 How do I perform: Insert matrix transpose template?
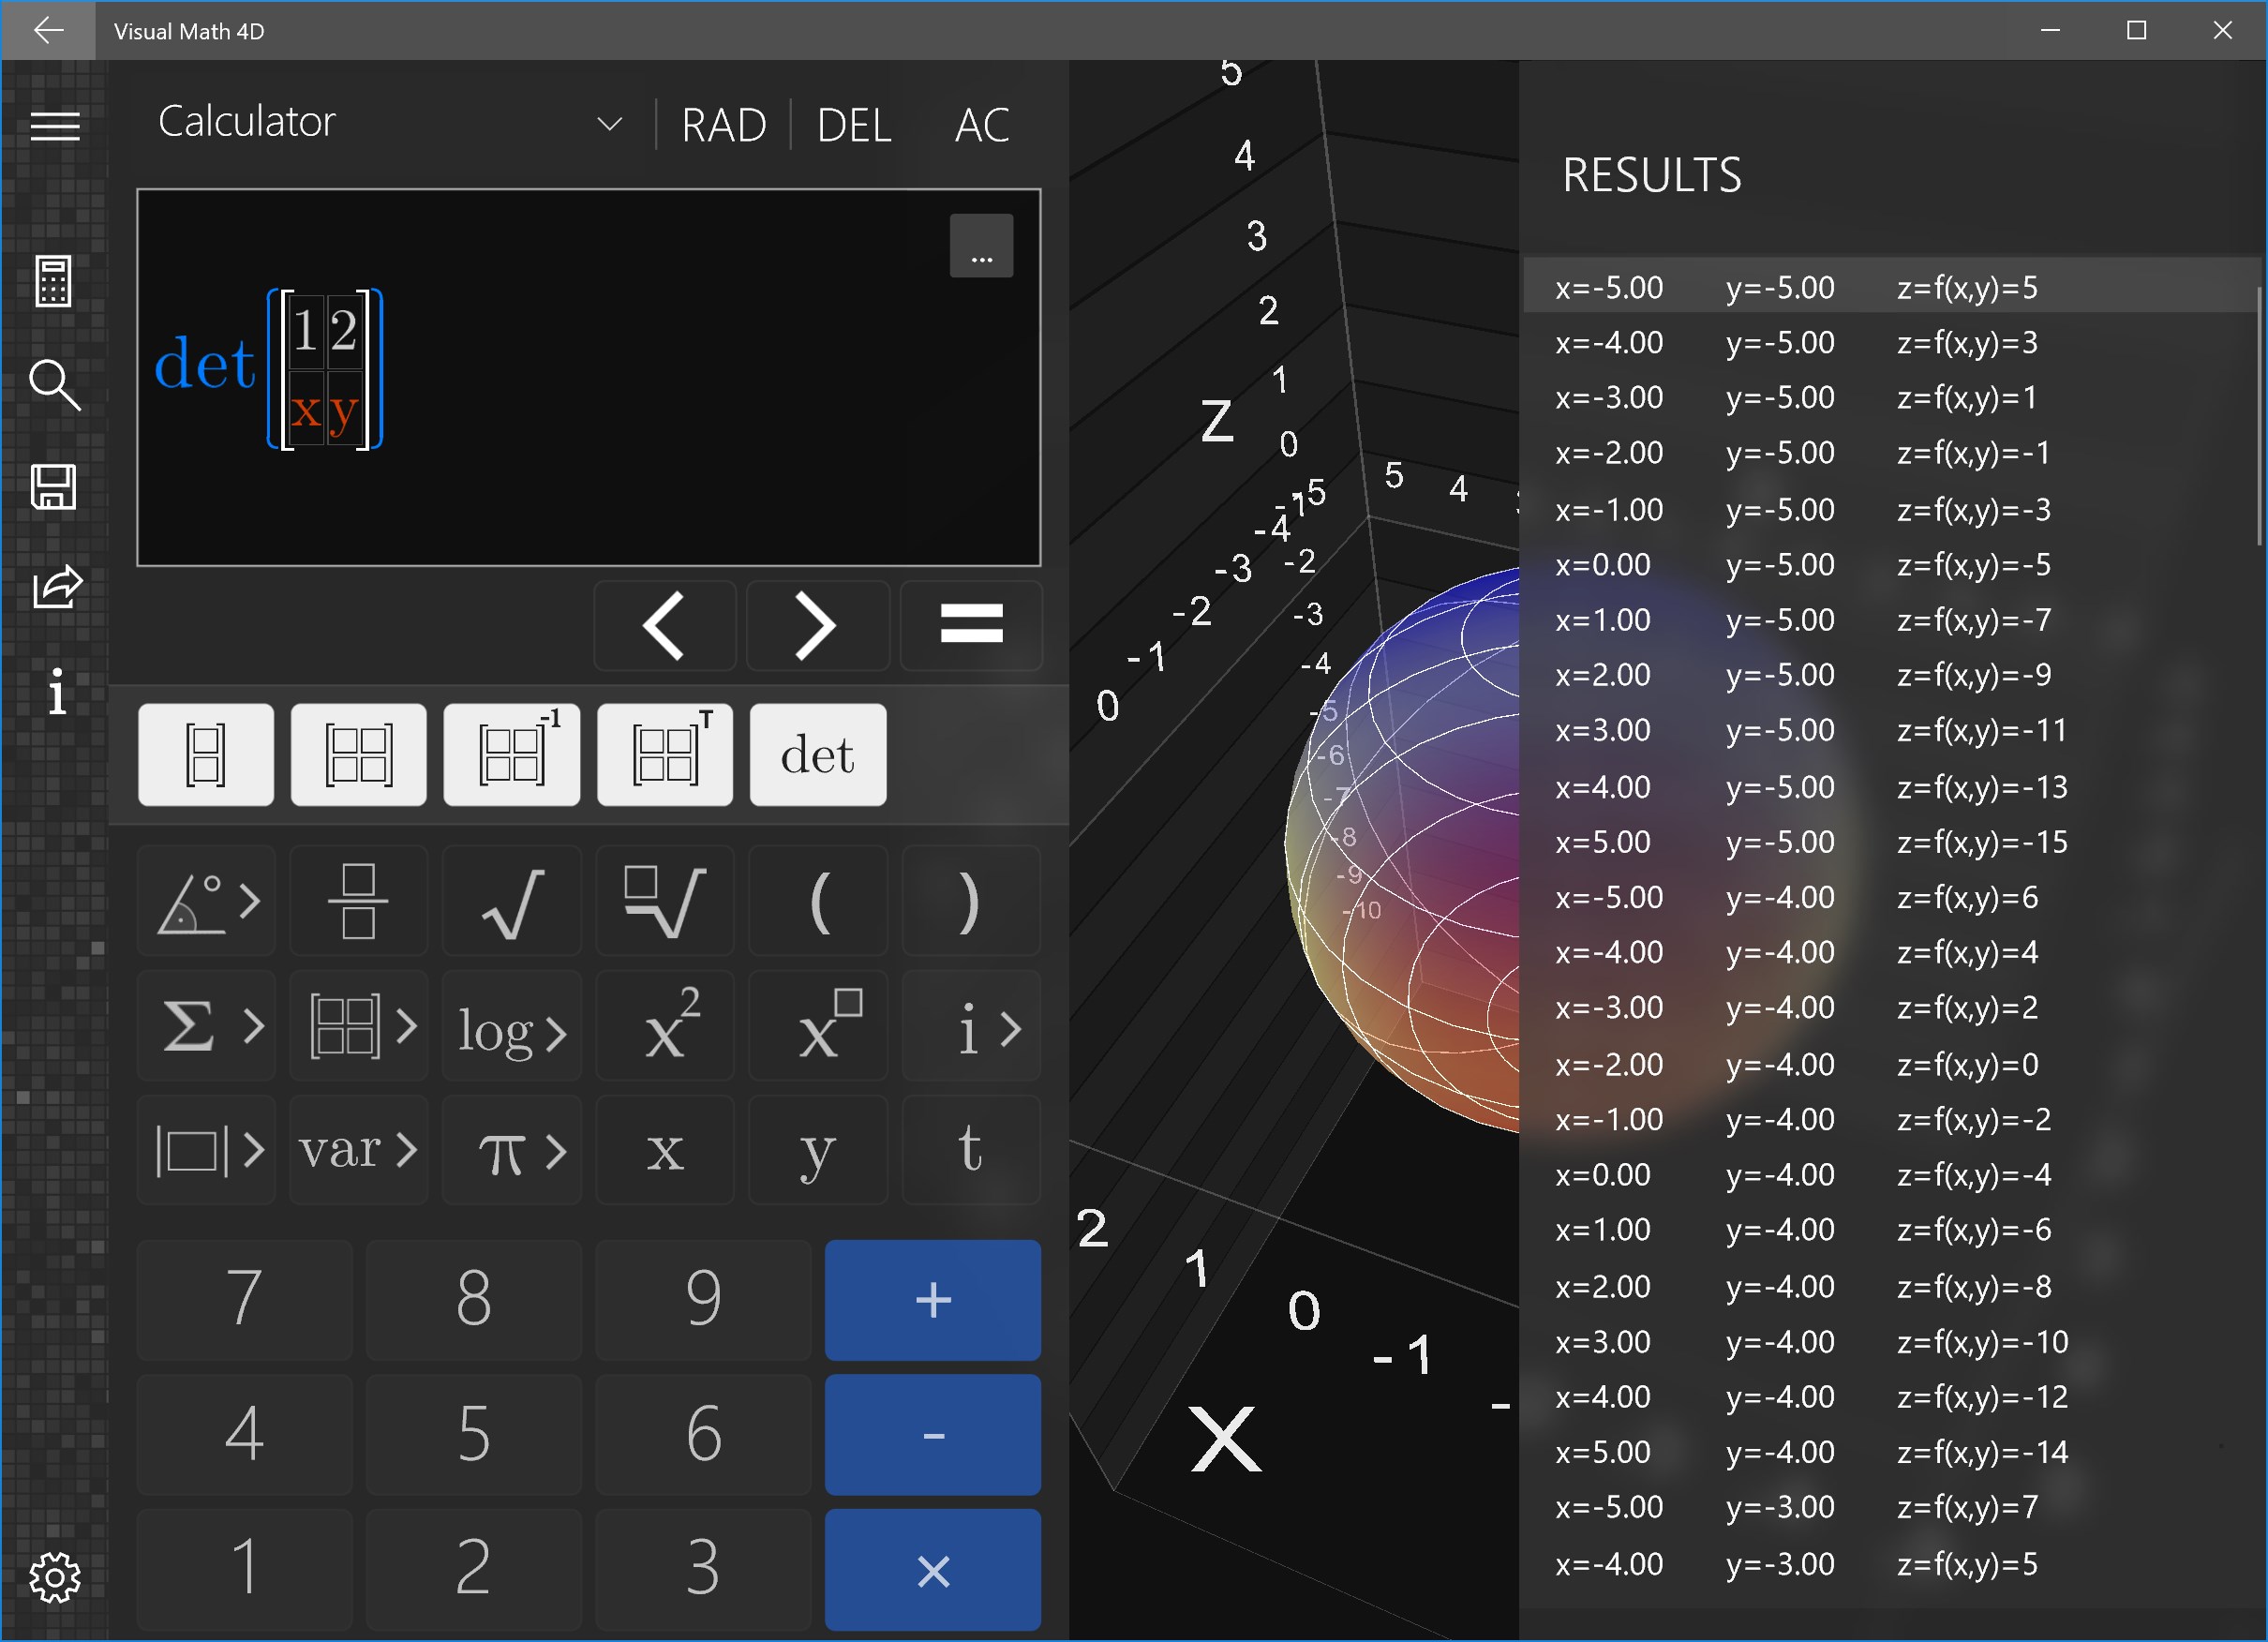point(664,755)
